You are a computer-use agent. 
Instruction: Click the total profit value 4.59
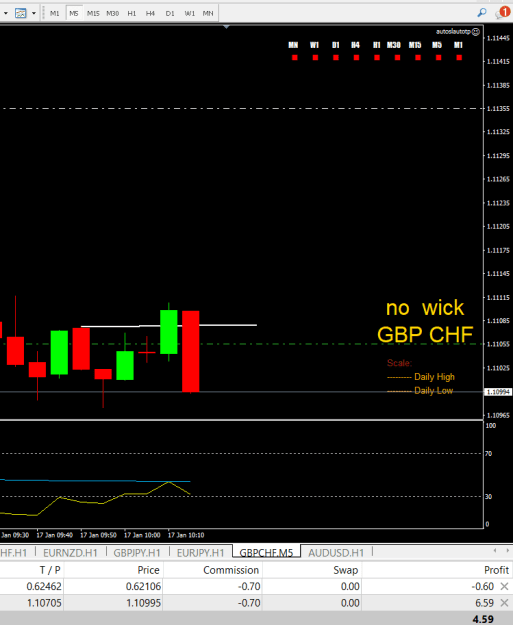tap(483, 619)
